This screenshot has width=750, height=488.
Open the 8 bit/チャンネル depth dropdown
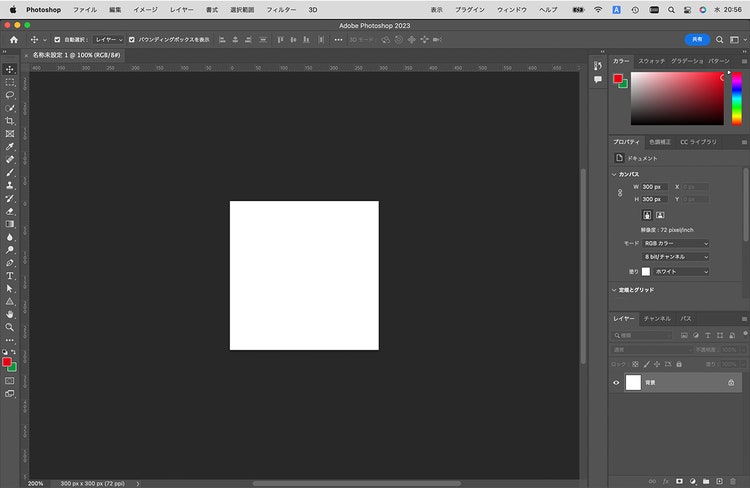click(x=676, y=257)
